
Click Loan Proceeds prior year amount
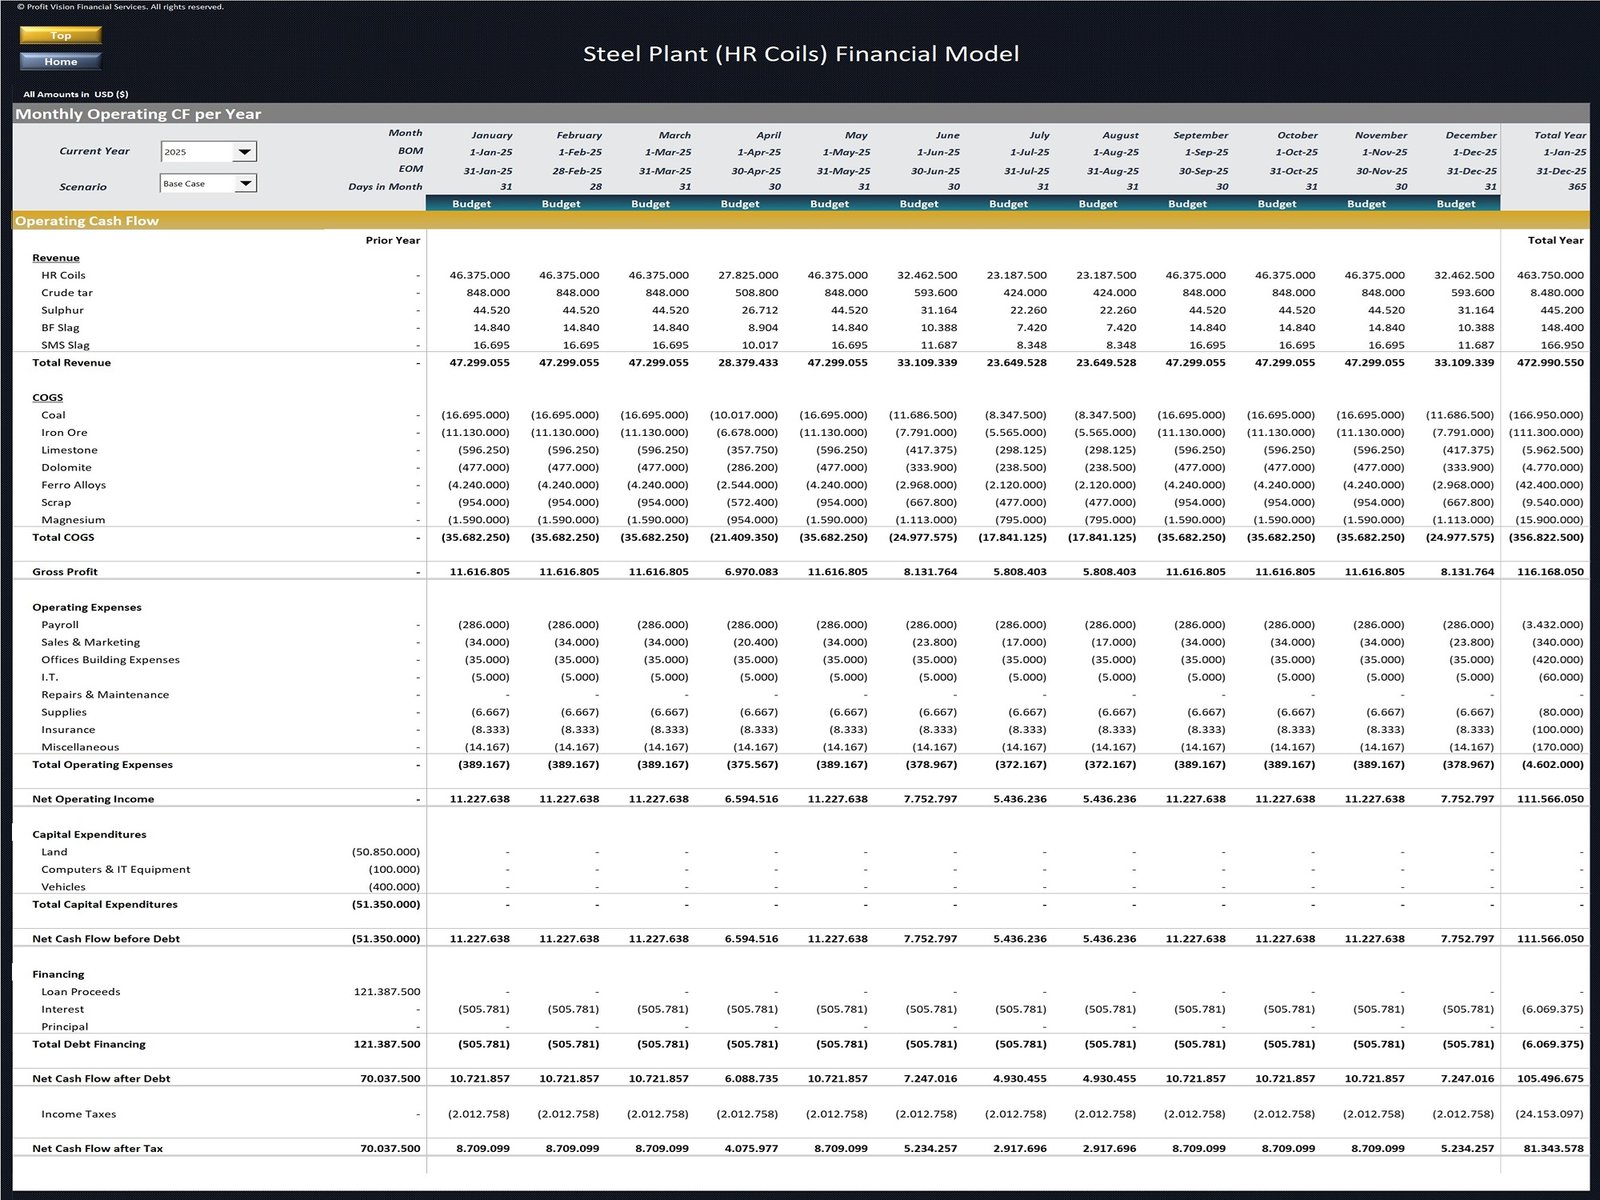387,992
